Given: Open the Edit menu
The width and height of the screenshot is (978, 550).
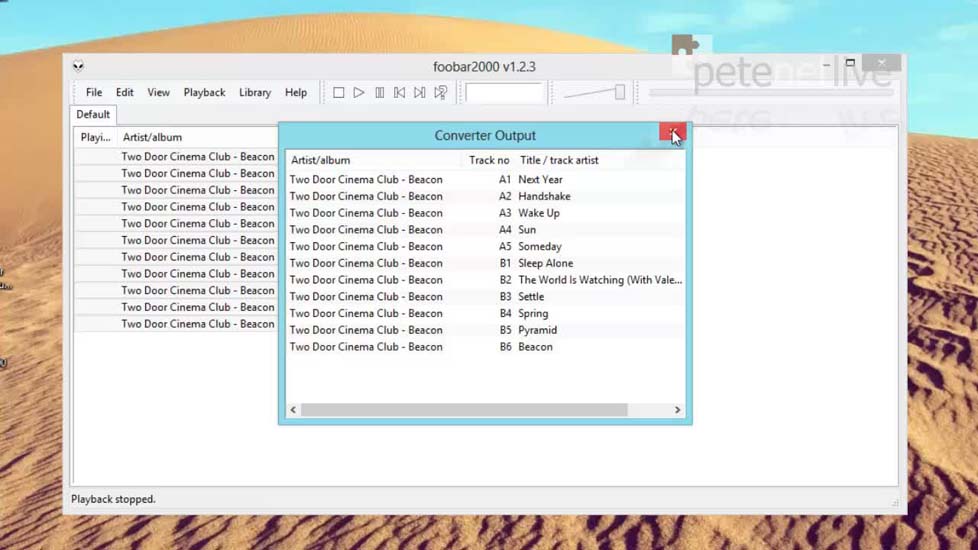Looking at the screenshot, I should point(125,92).
